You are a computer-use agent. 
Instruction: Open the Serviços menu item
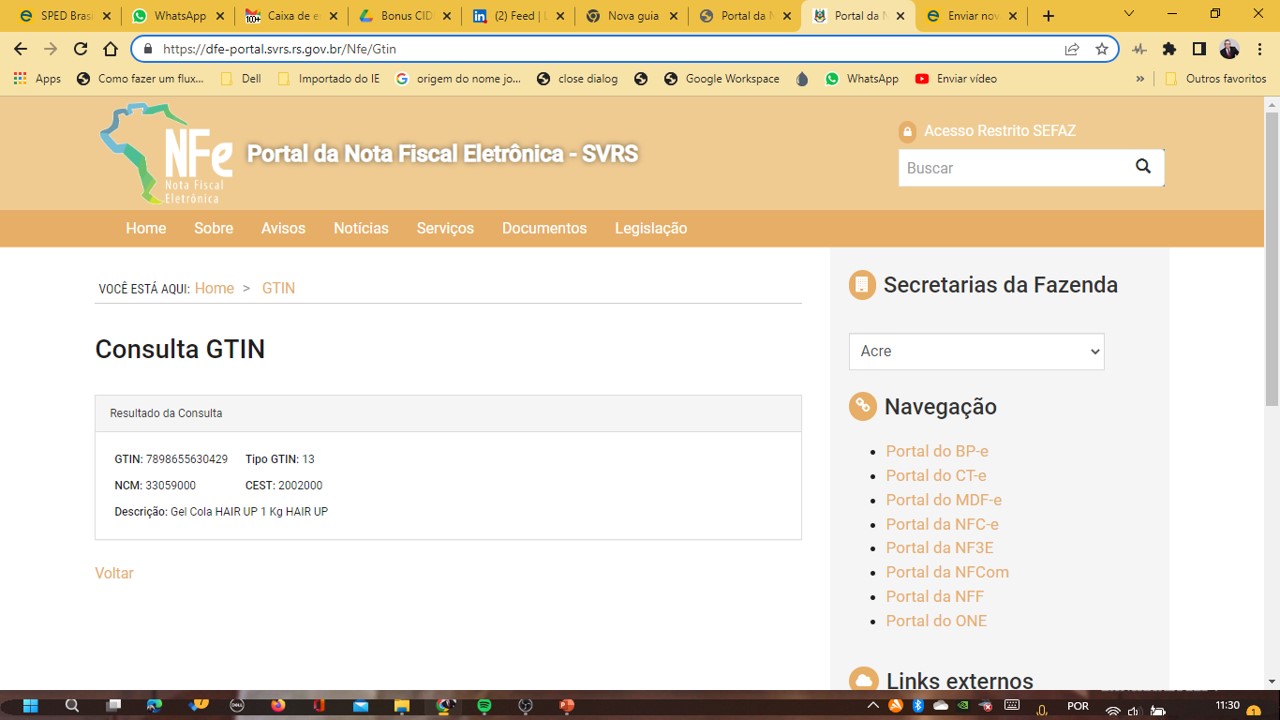445,228
